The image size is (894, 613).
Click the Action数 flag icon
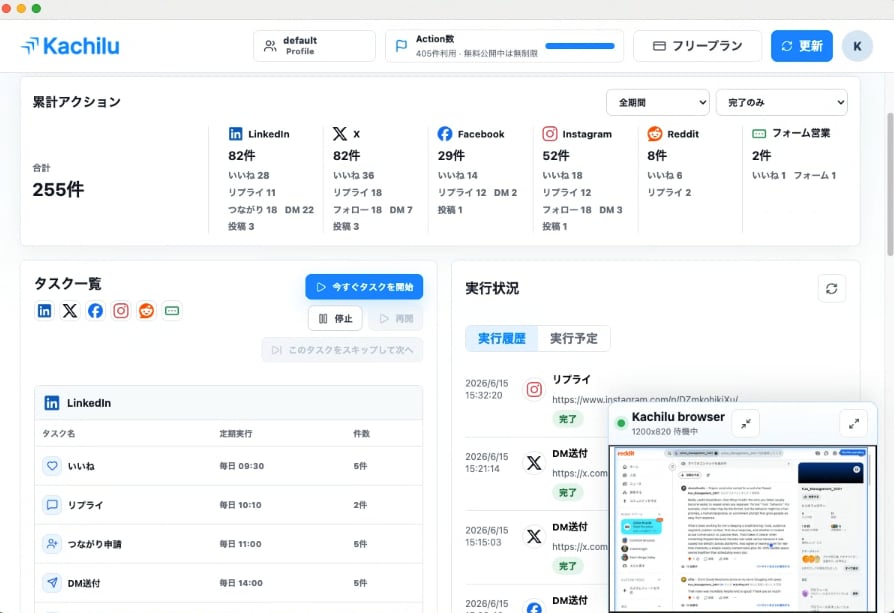(x=401, y=46)
